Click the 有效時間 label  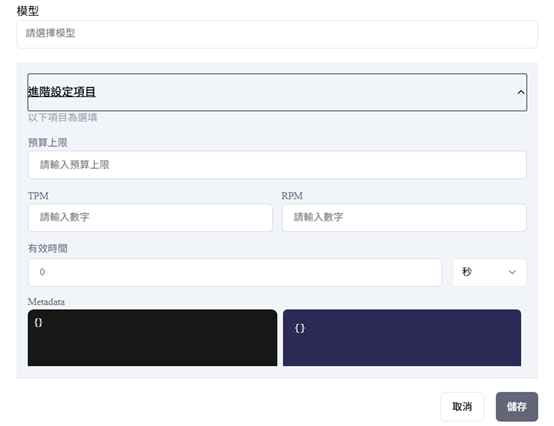48,249
